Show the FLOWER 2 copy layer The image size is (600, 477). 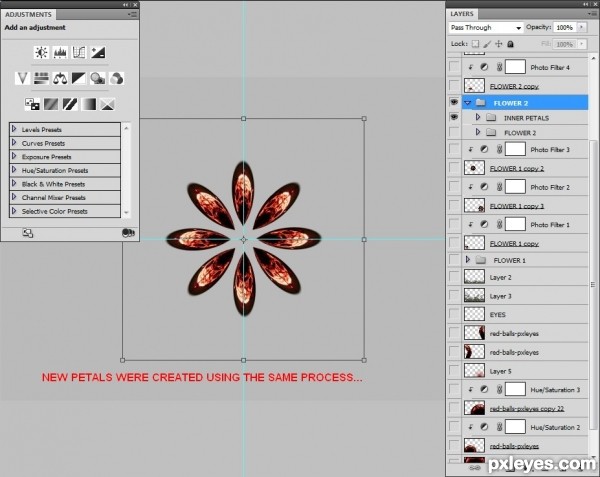click(454, 86)
